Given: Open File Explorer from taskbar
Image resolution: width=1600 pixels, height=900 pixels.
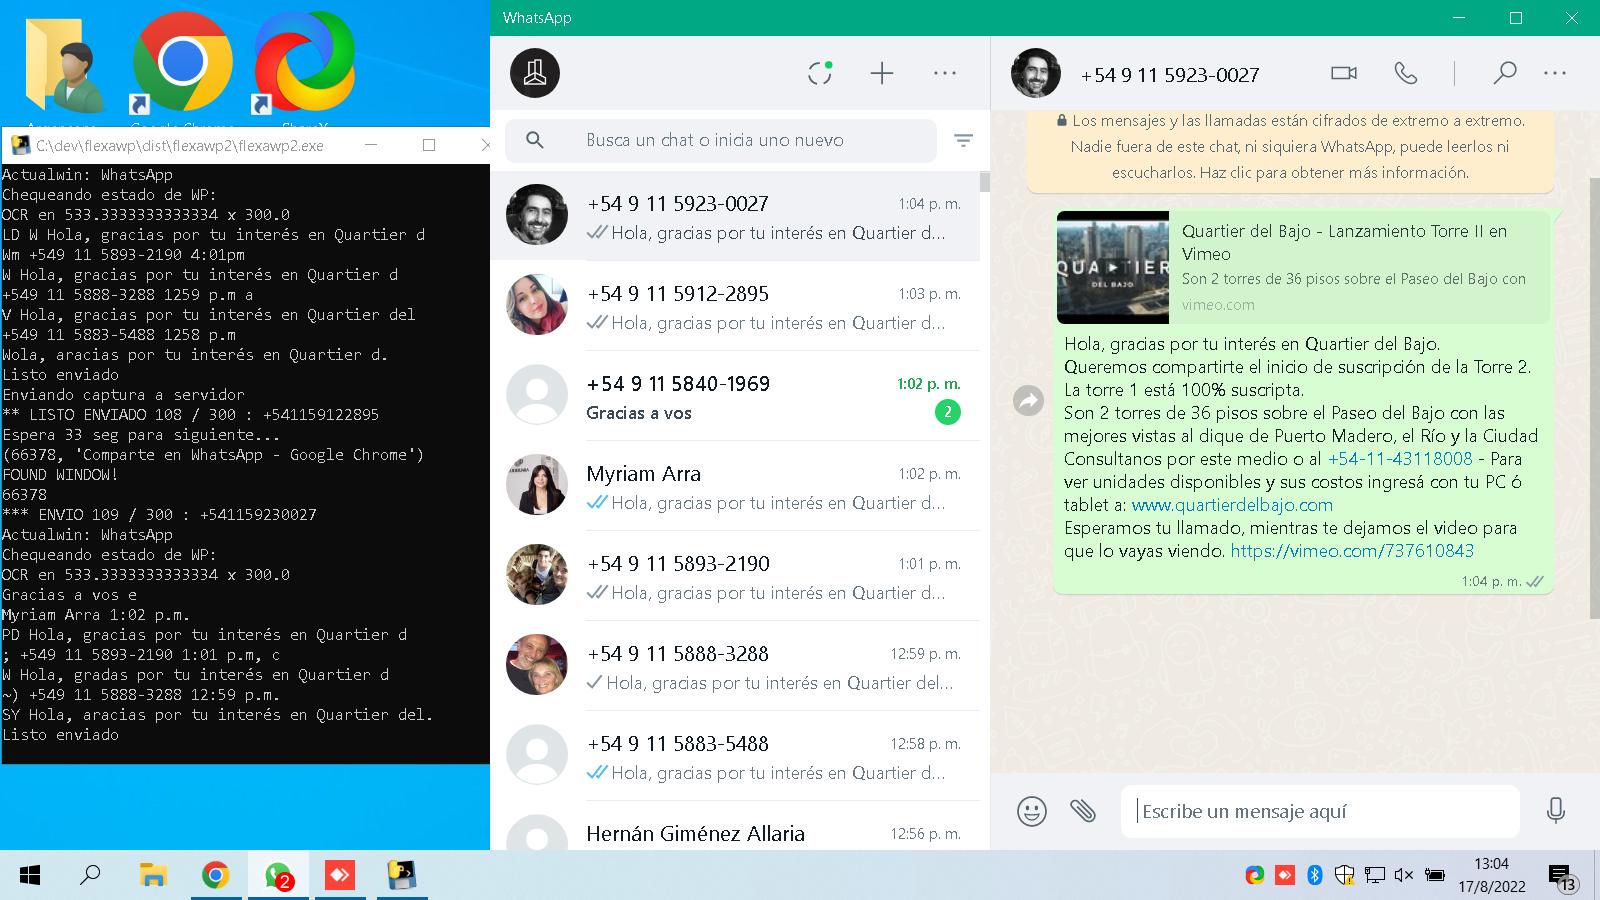Looking at the screenshot, I should tap(152, 876).
